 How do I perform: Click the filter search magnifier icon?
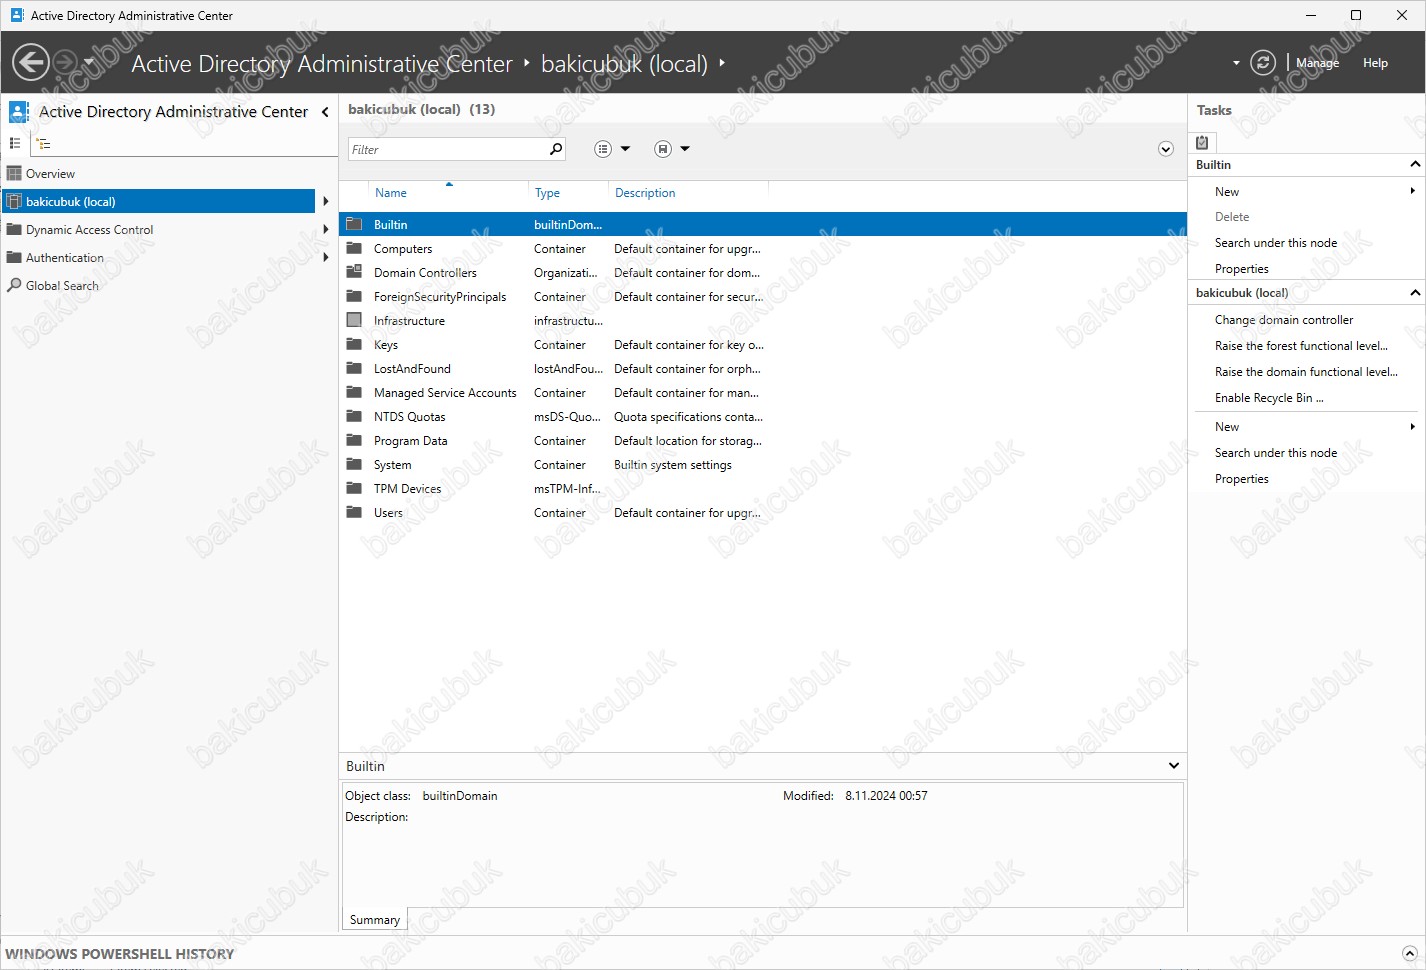(x=556, y=149)
